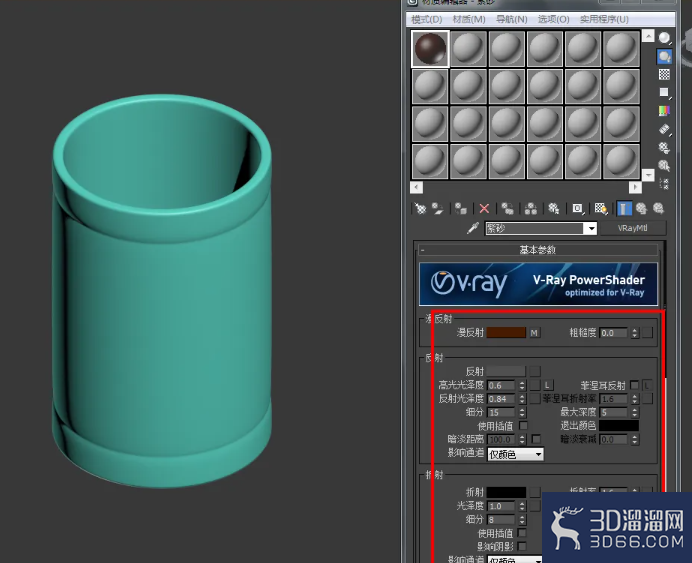Click 折射 细分 value field 8
The image size is (692, 563).
(501, 520)
